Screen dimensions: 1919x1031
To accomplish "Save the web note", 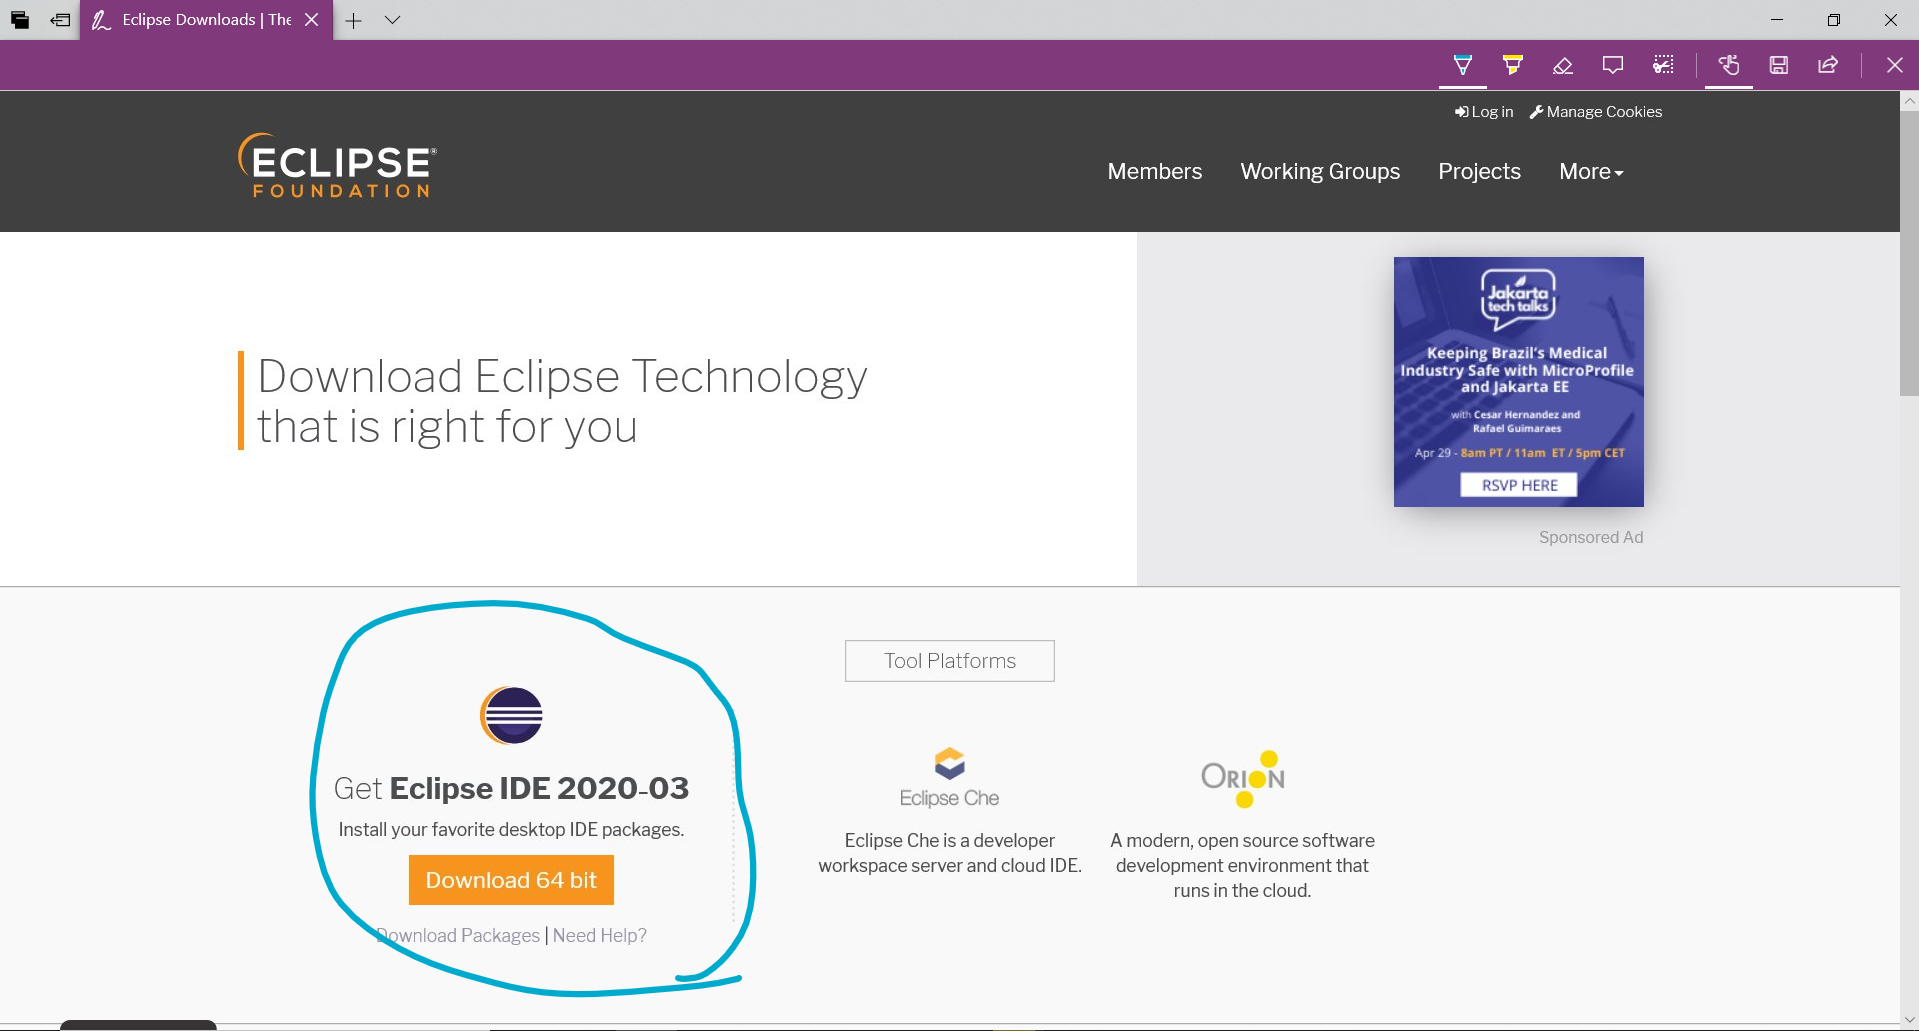I will 1778,66.
